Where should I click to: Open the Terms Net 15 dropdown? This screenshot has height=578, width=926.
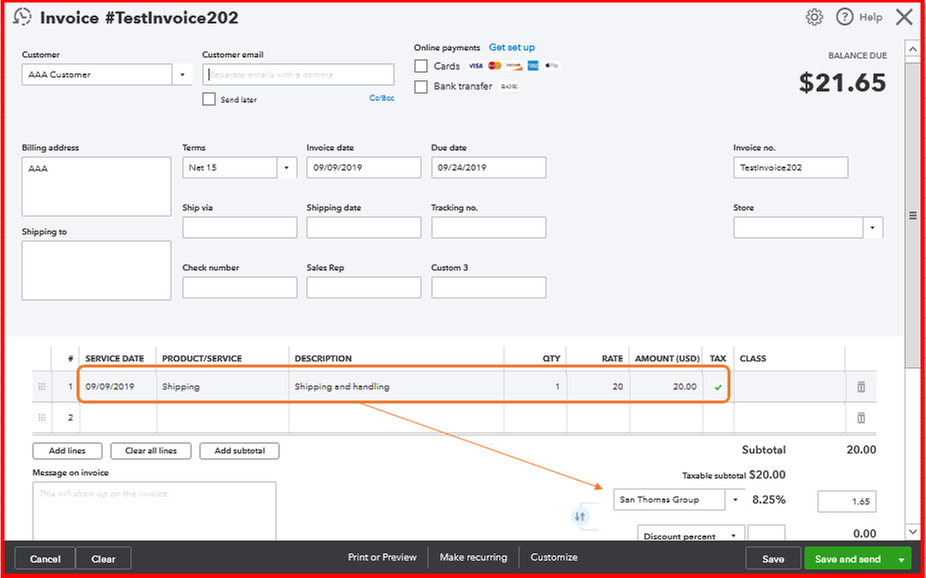pos(286,168)
